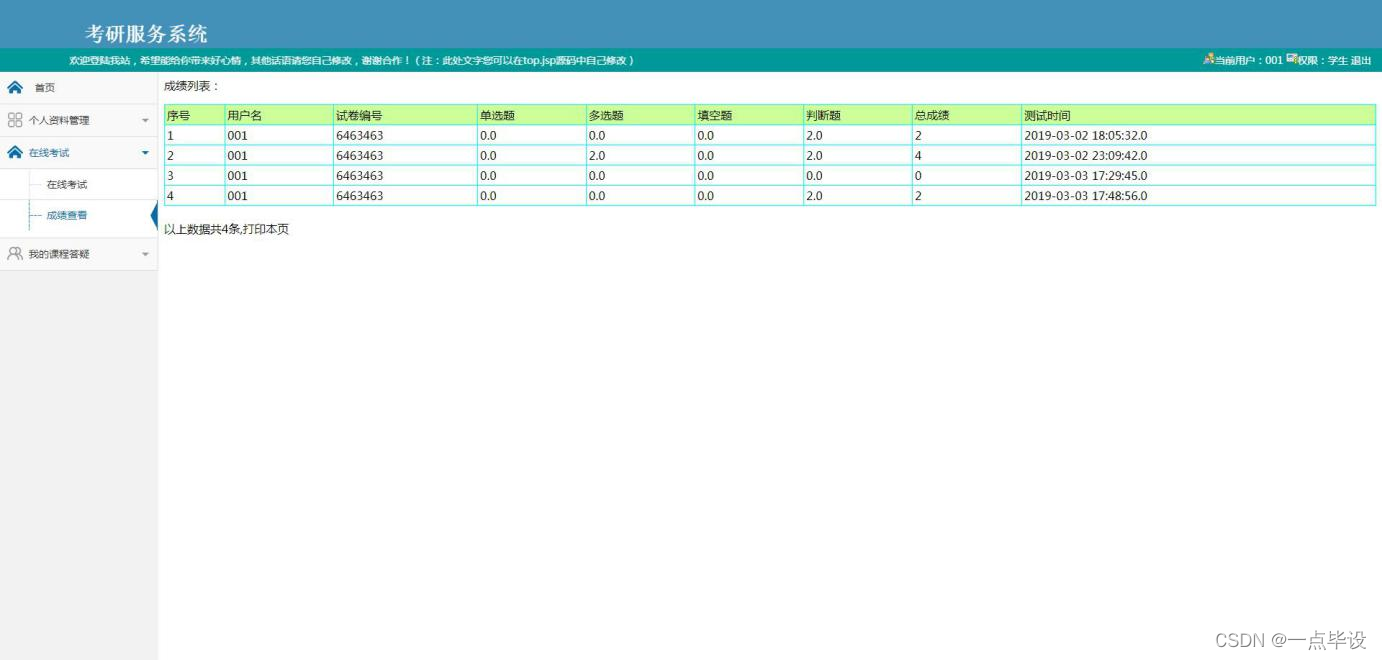Click the 判断题 score 0.0 in row 3
This screenshot has width=1382, height=660.
(x=815, y=175)
